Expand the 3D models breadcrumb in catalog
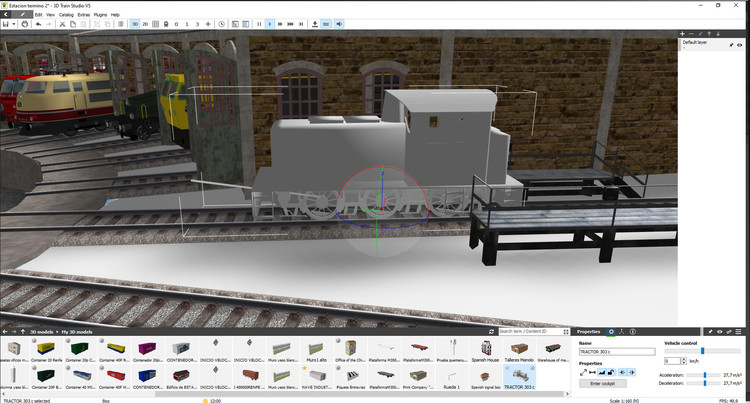This screenshot has height=403, width=750. pos(42,331)
